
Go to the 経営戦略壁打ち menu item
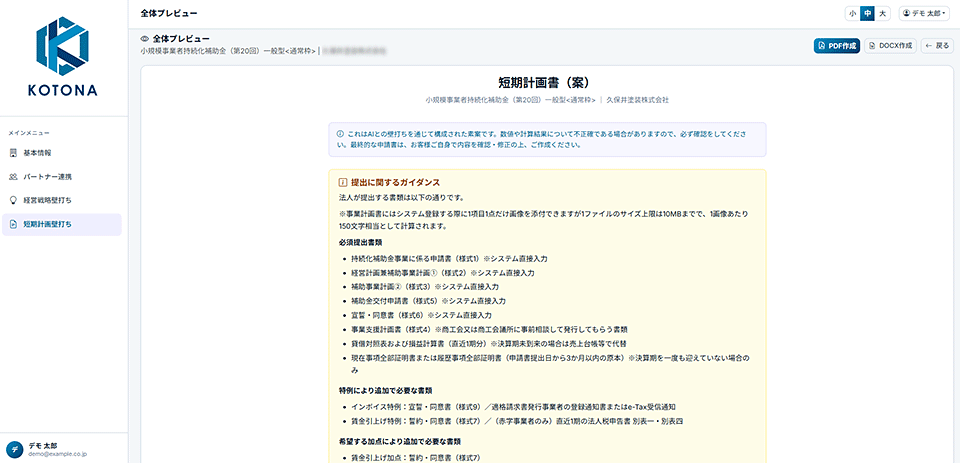62,200
